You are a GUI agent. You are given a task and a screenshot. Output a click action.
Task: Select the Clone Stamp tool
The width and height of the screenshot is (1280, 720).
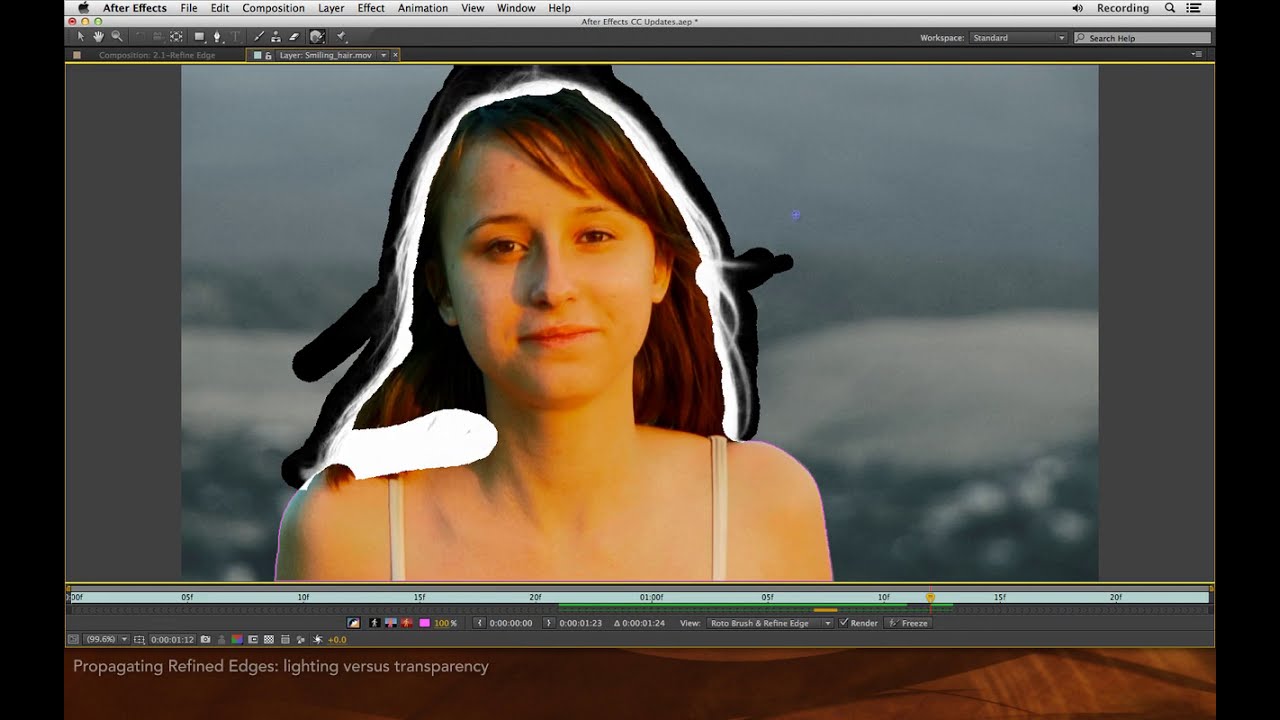tap(276, 36)
